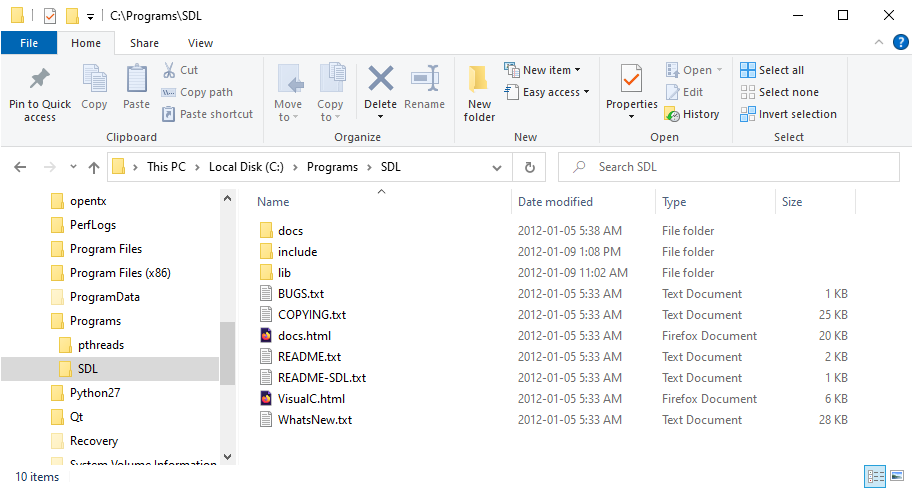913x489 pixels.
Task: Select the opentx folder in tree
Action: 79,201
